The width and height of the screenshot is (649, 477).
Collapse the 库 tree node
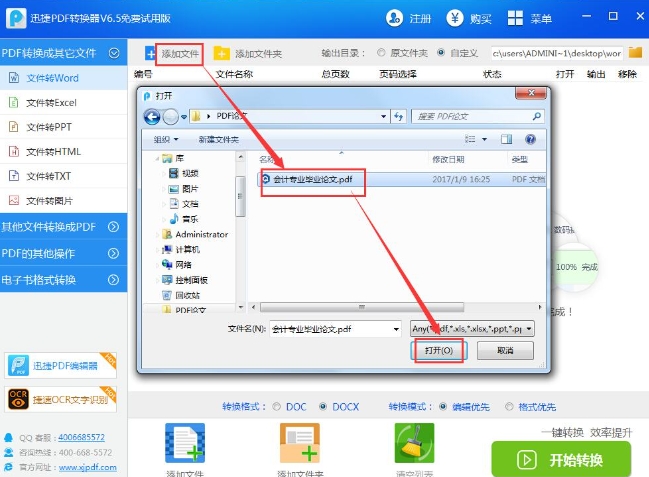157,158
